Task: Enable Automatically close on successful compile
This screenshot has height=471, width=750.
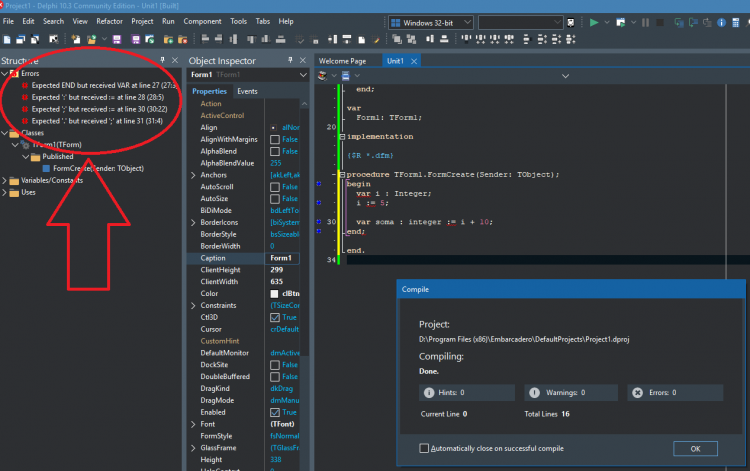Action: [424, 448]
